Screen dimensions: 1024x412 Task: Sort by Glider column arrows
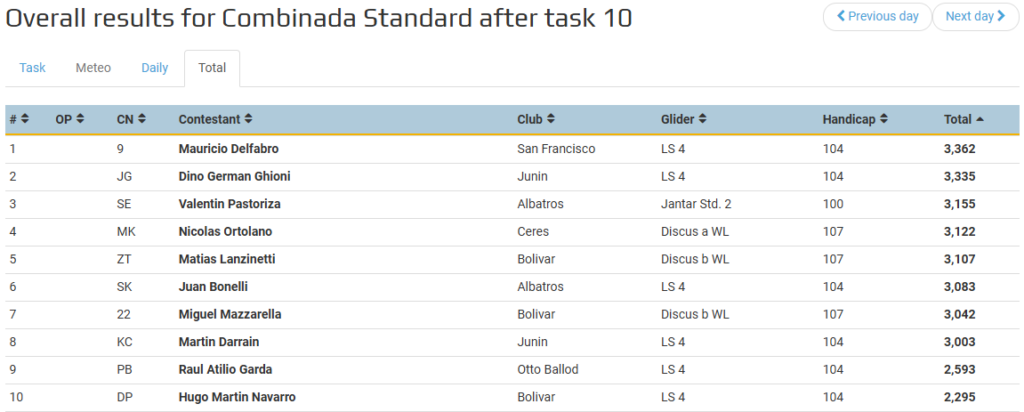coord(702,119)
